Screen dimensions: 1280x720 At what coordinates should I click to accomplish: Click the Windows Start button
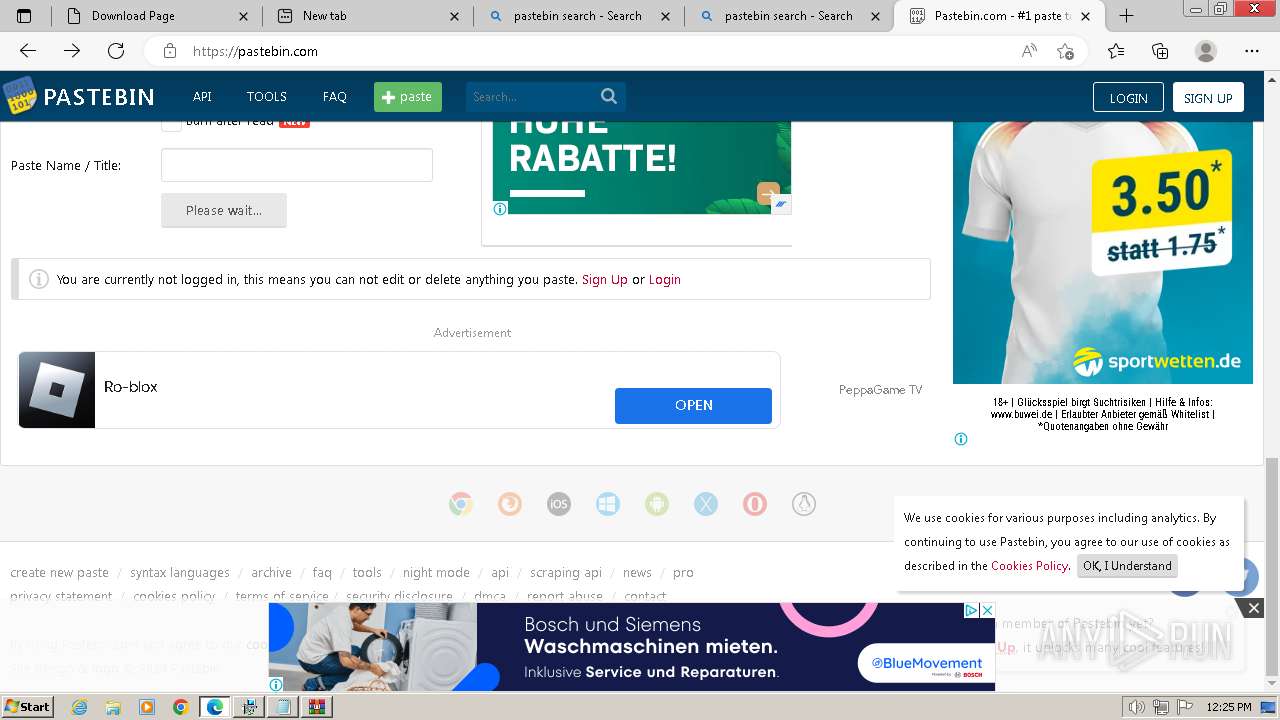click(x=27, y=707)
